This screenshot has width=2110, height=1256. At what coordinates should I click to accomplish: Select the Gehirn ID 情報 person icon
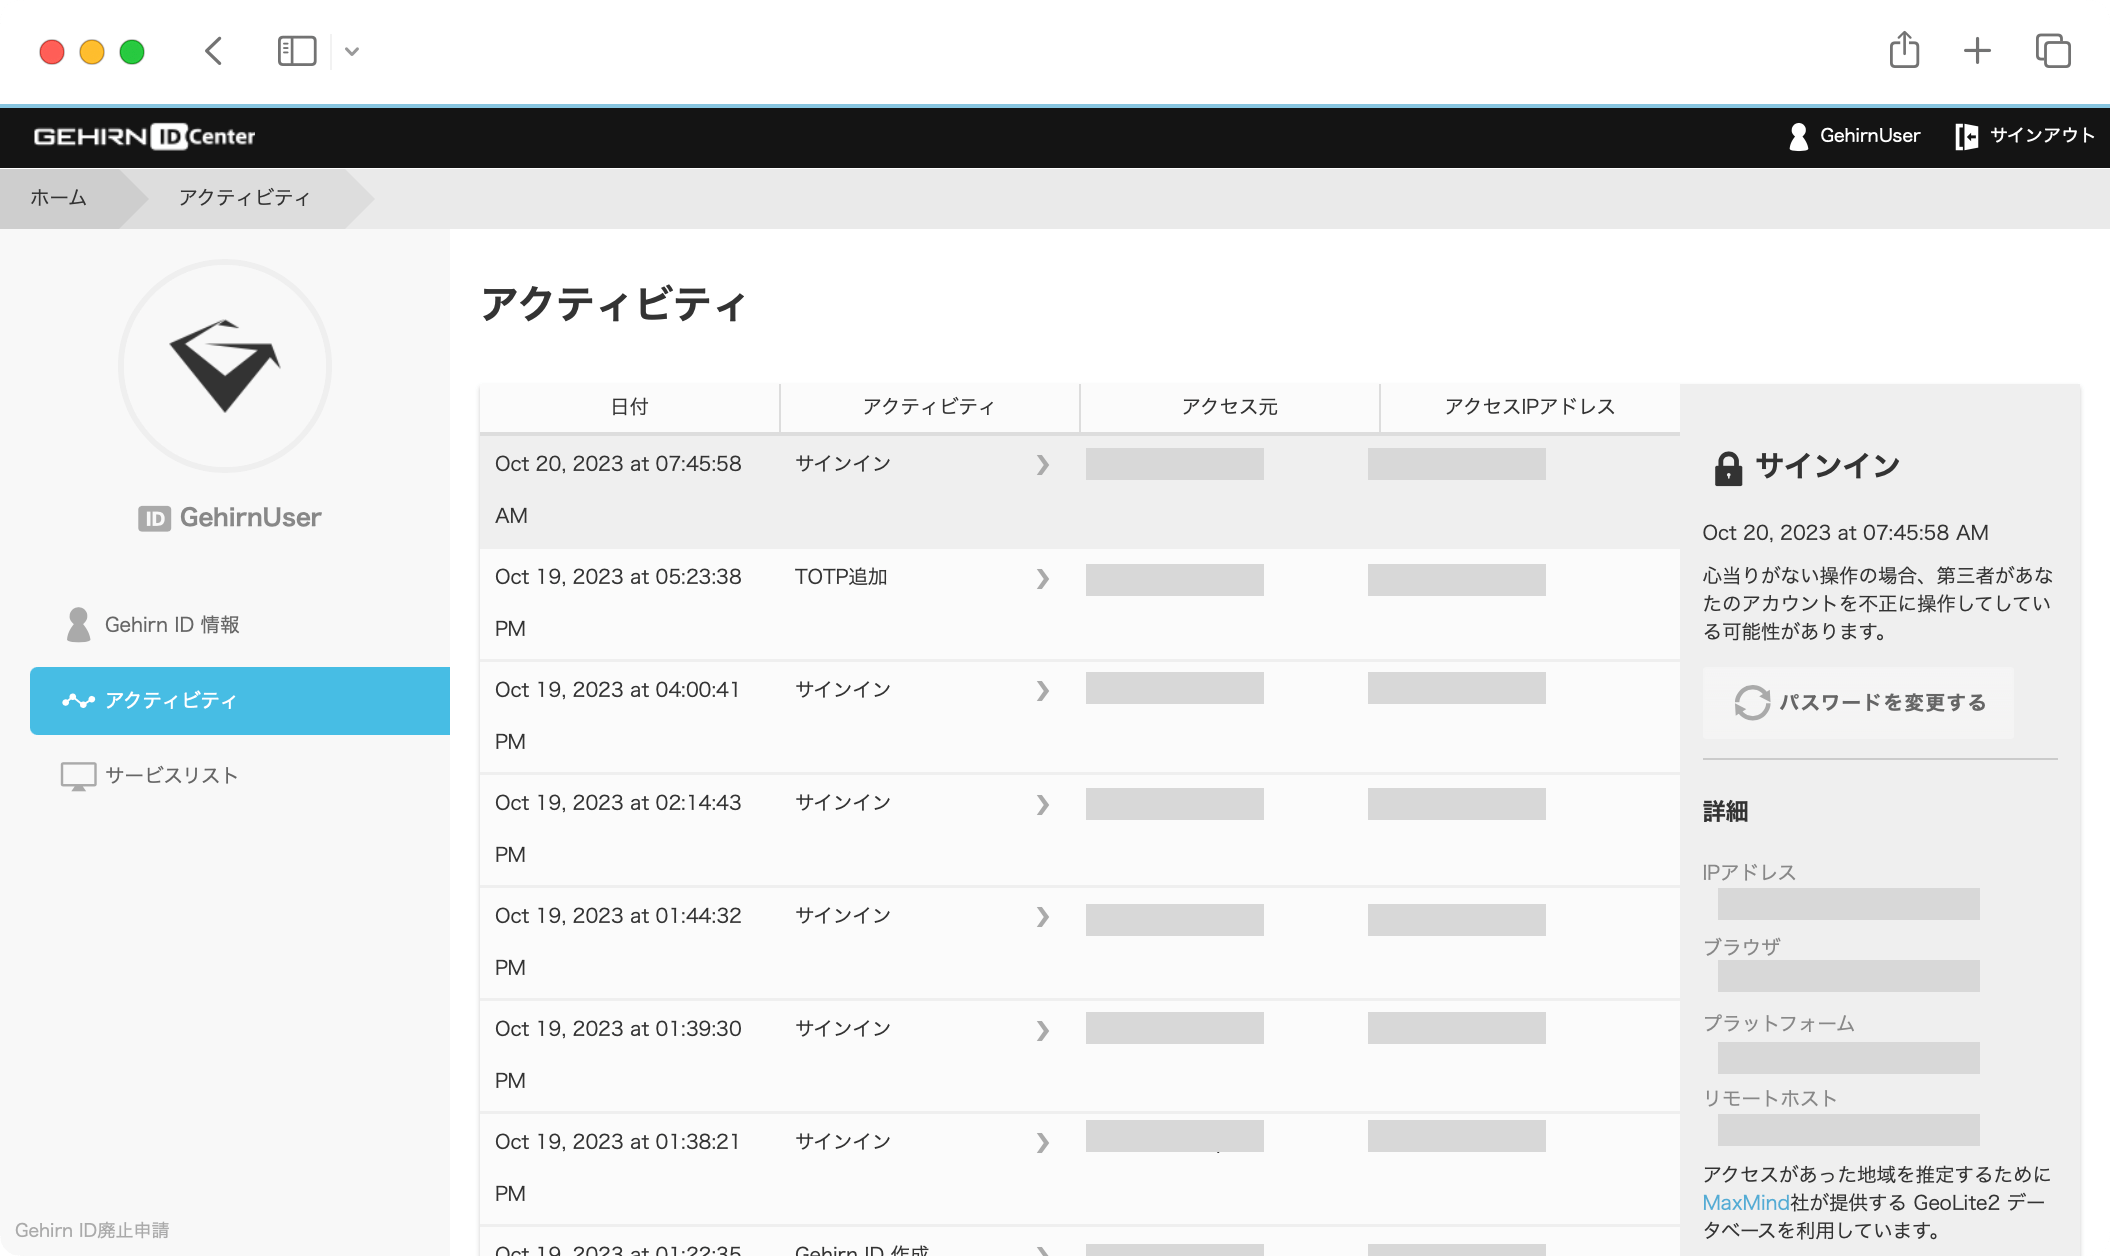pyautogui.click(x=75, y=624)
